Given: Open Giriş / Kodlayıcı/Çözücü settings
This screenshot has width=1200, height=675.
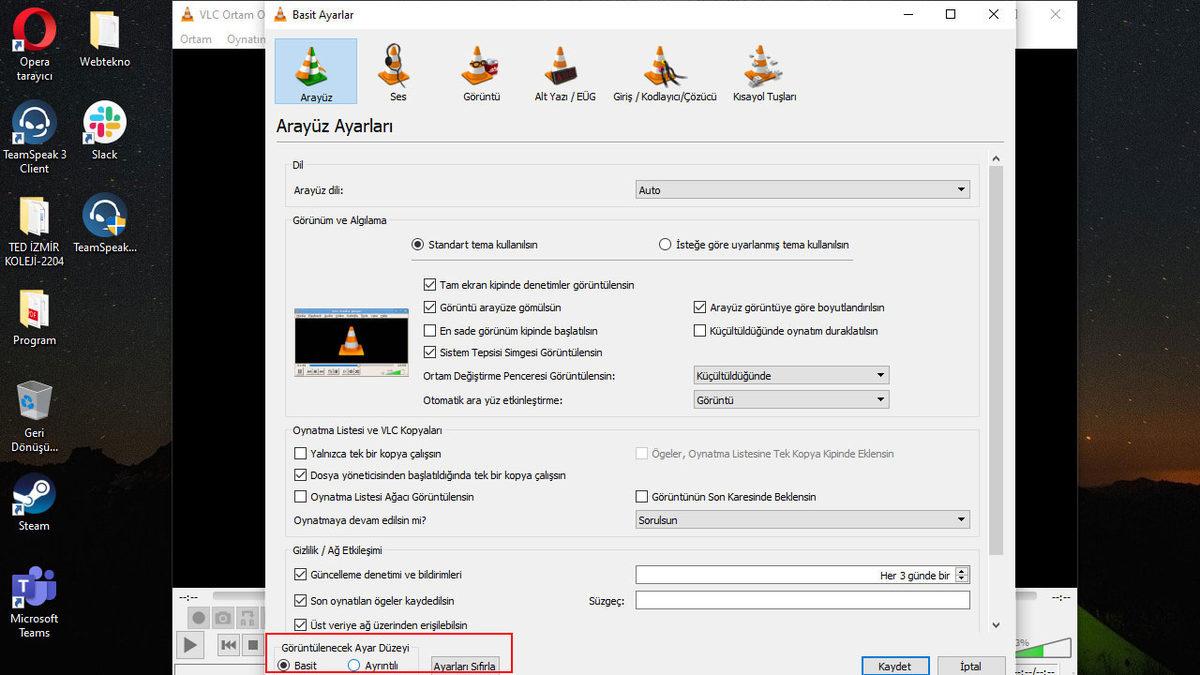Looking at the screenshot, I should (x=662, y=70).
